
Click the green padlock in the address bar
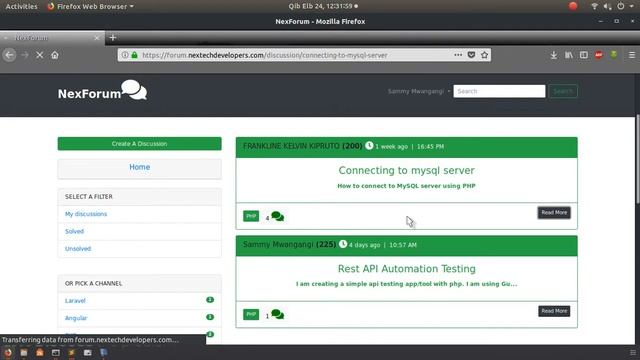[x=134, y=55]
